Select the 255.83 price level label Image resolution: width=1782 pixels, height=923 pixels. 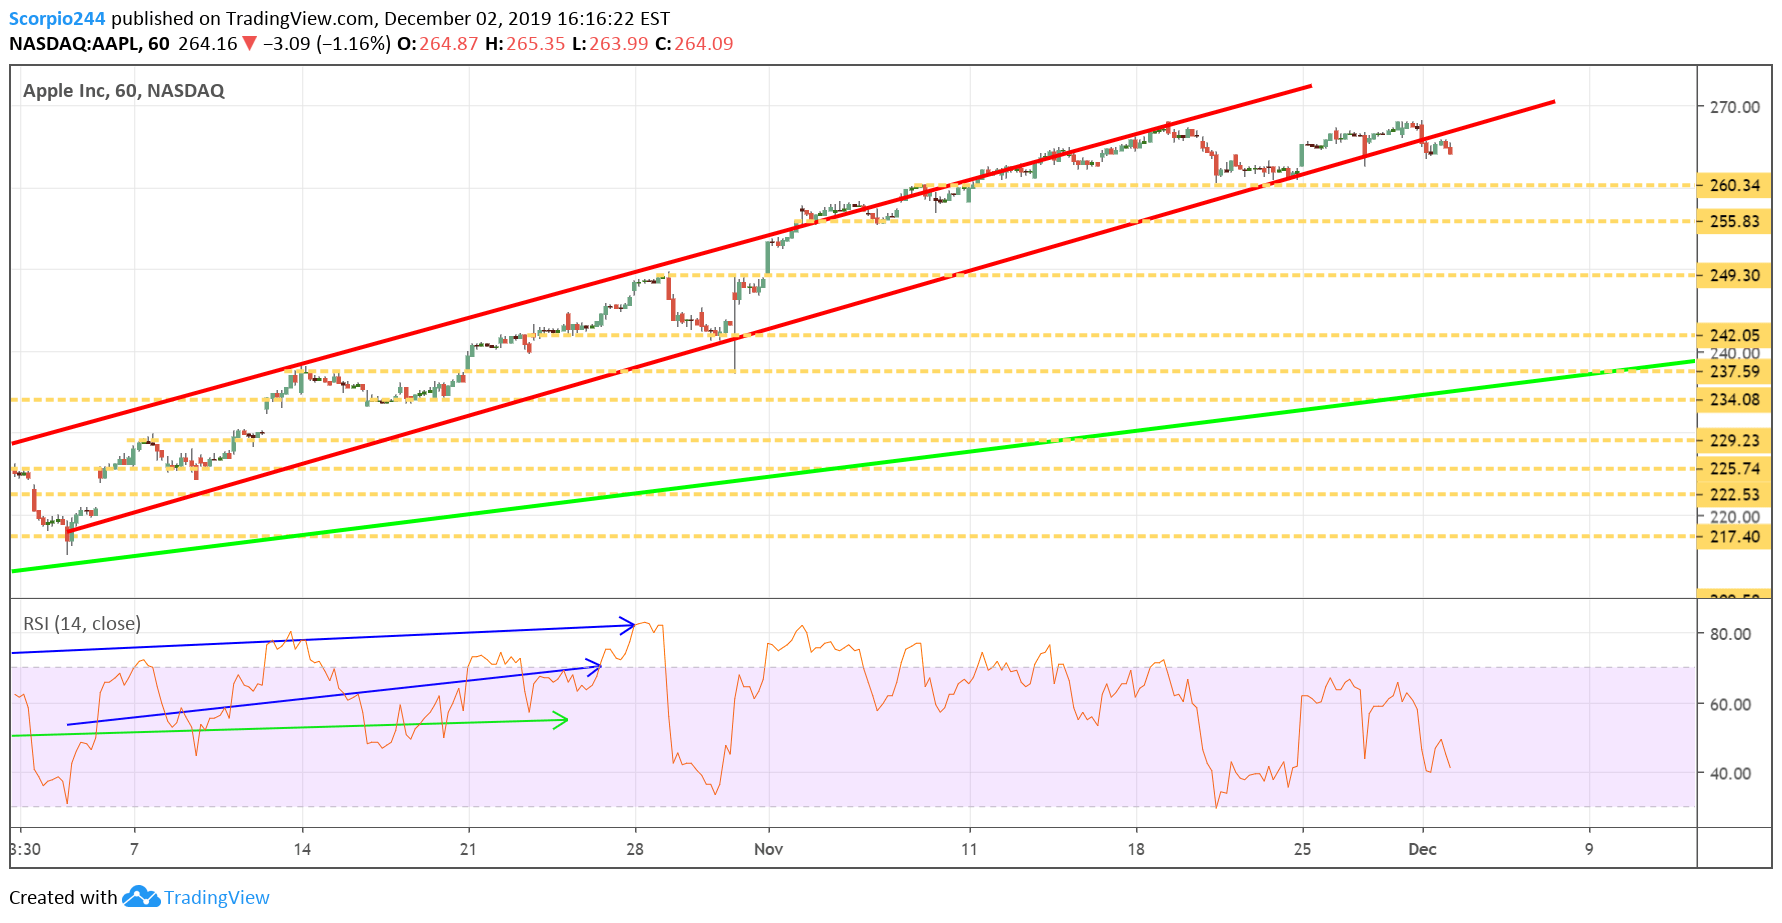(x=1734, y=222)
